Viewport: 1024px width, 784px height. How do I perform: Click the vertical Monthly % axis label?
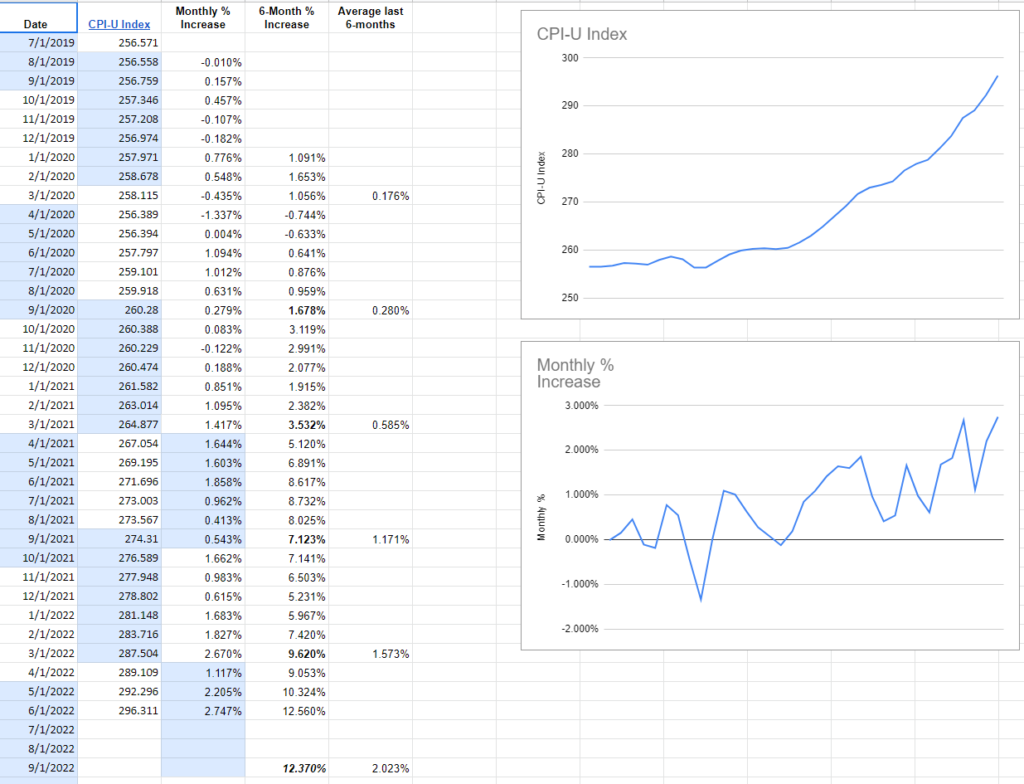541,517
